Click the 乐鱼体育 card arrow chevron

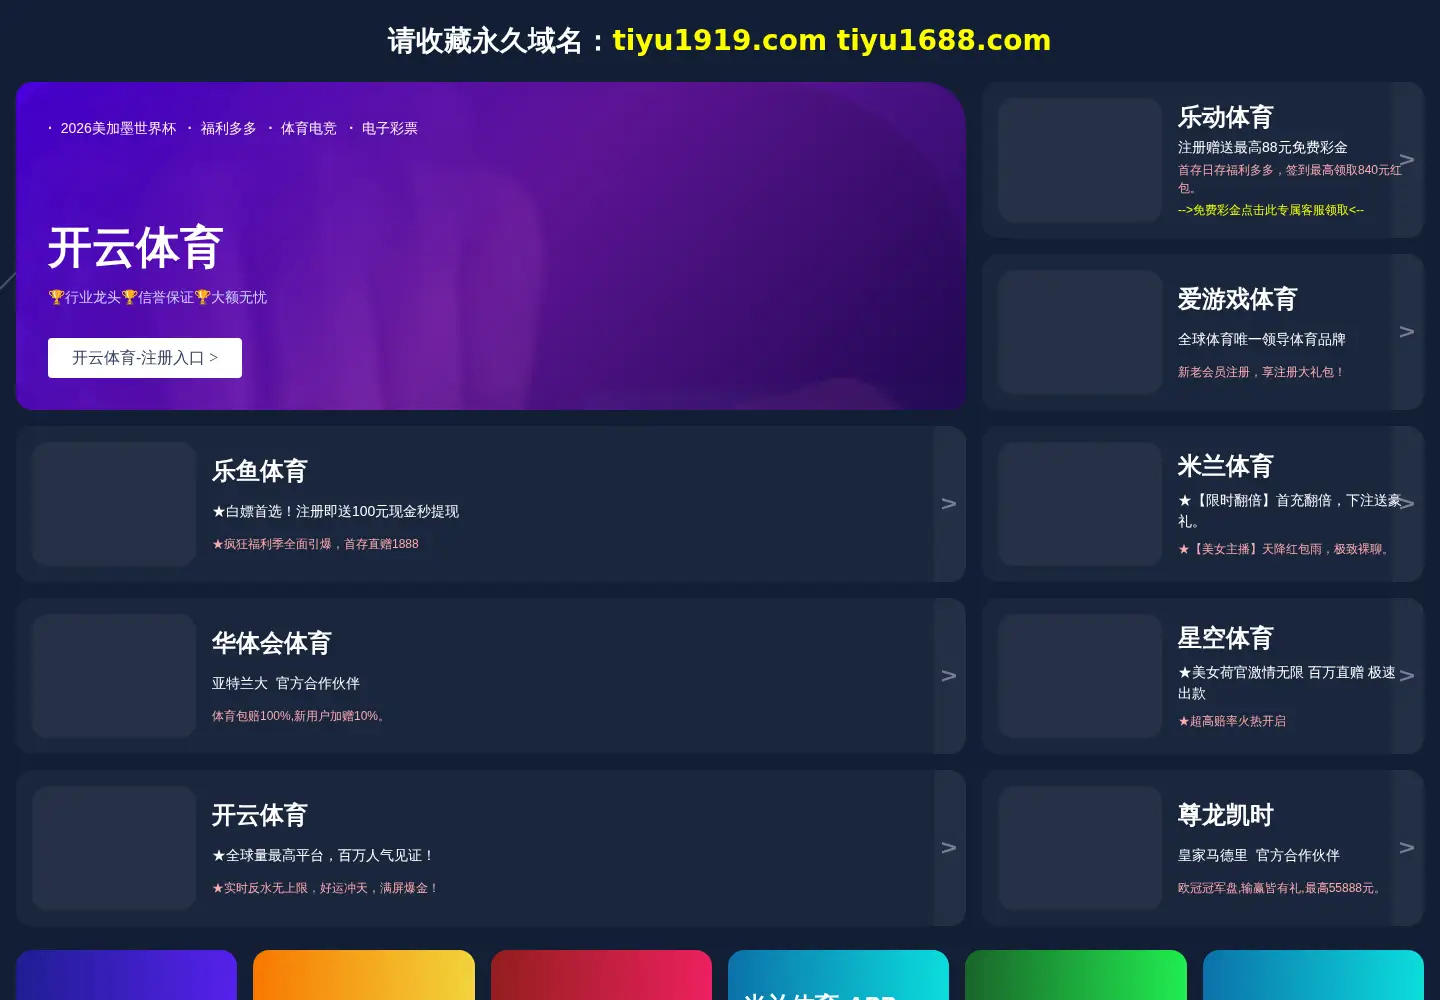click(949, 504)
